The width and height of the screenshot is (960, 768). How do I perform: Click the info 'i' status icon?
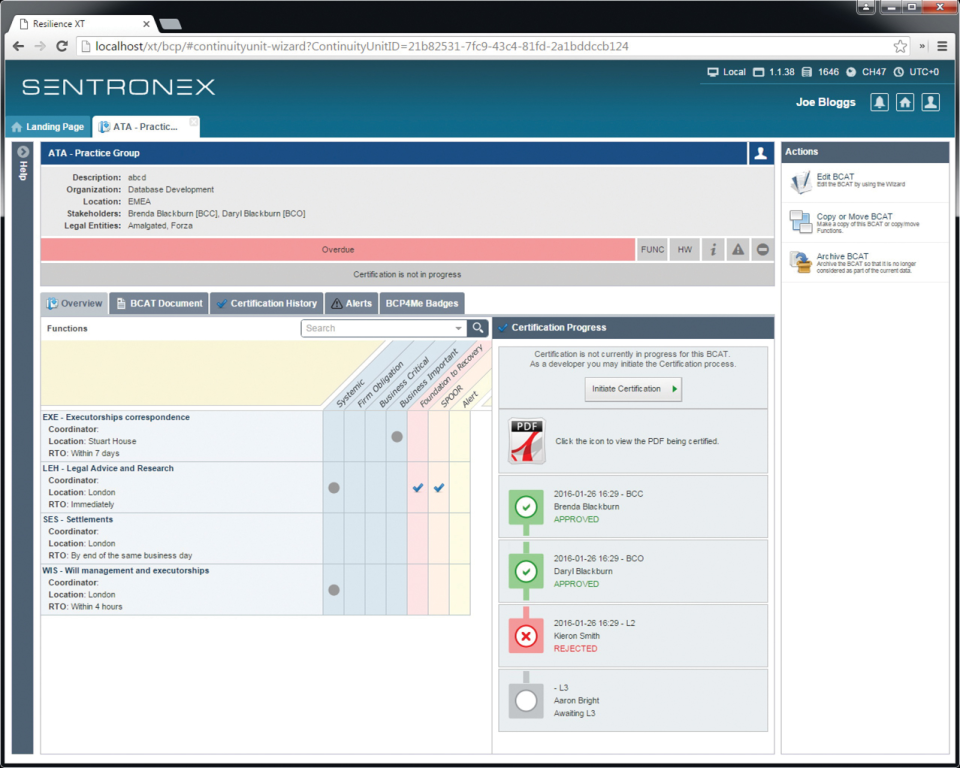click(713, 250)
